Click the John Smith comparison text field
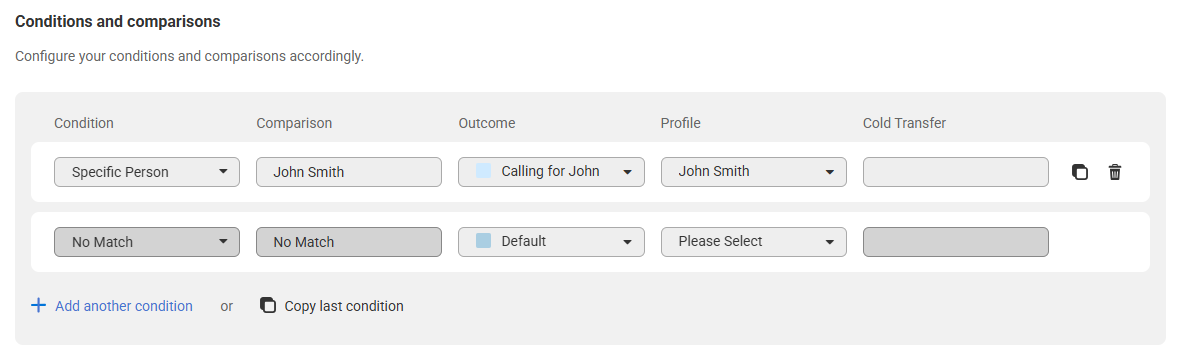Viewport: 1177px width, 362px height. tap(349, 172)
